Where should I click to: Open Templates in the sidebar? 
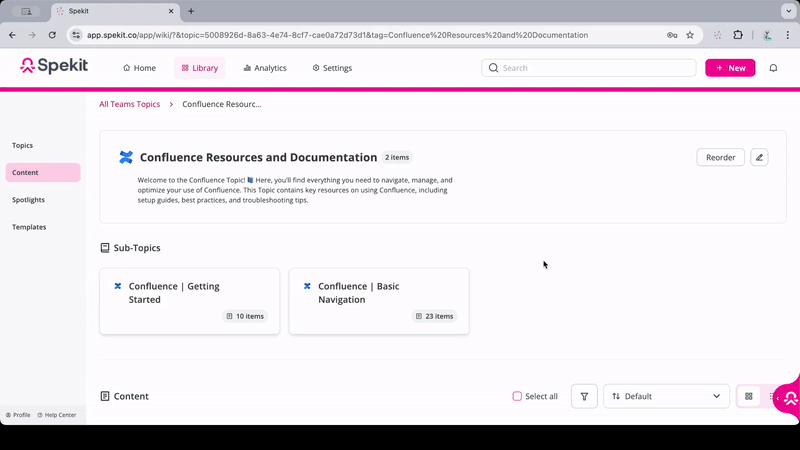(29, 227)
